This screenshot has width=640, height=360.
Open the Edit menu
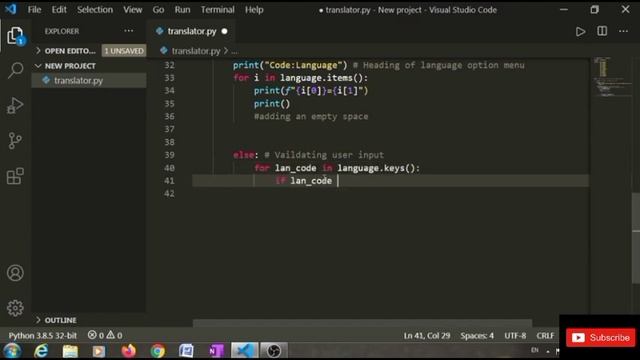pos(59,9)
